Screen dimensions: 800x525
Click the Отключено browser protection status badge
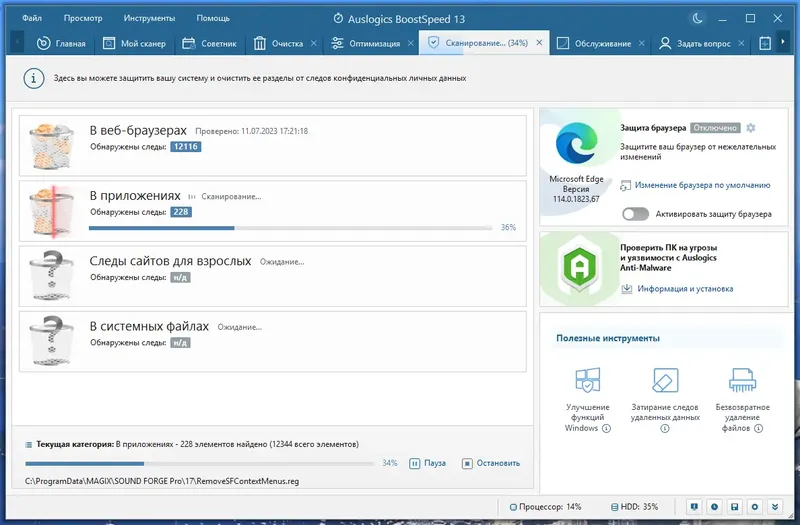(x=715, y=128)
